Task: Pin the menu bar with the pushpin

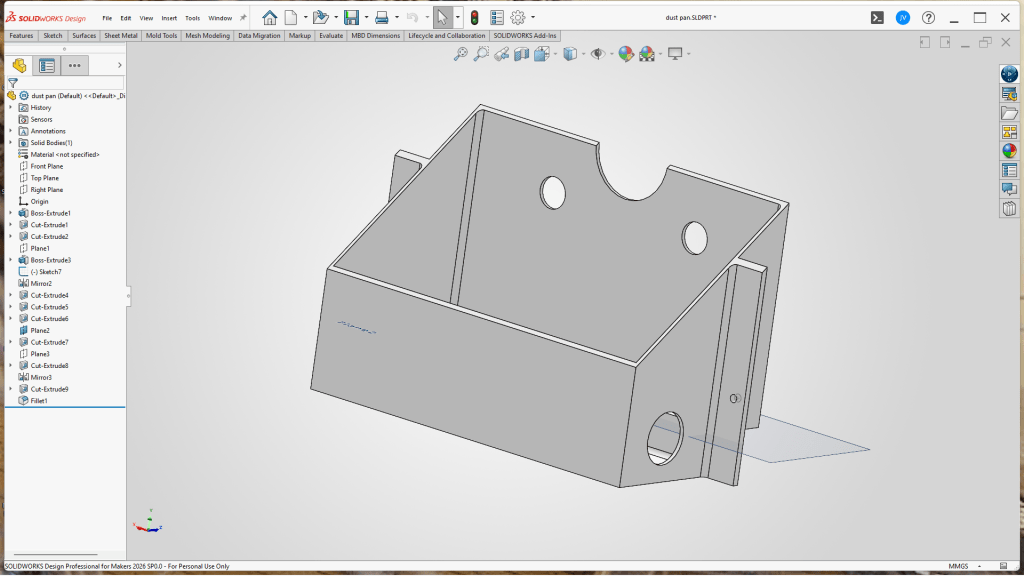Action: pyautogui.click(x=243, y=18)
